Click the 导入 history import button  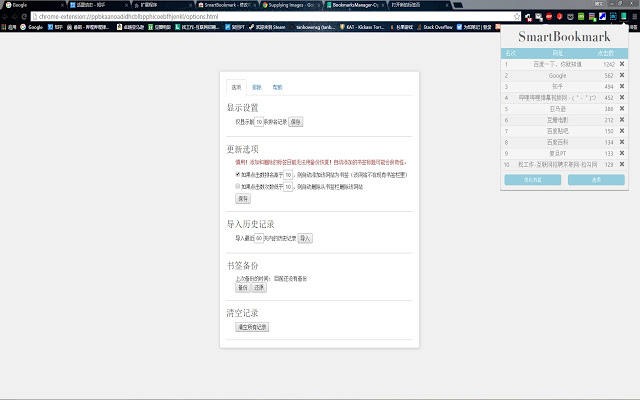tap(305, 238)
